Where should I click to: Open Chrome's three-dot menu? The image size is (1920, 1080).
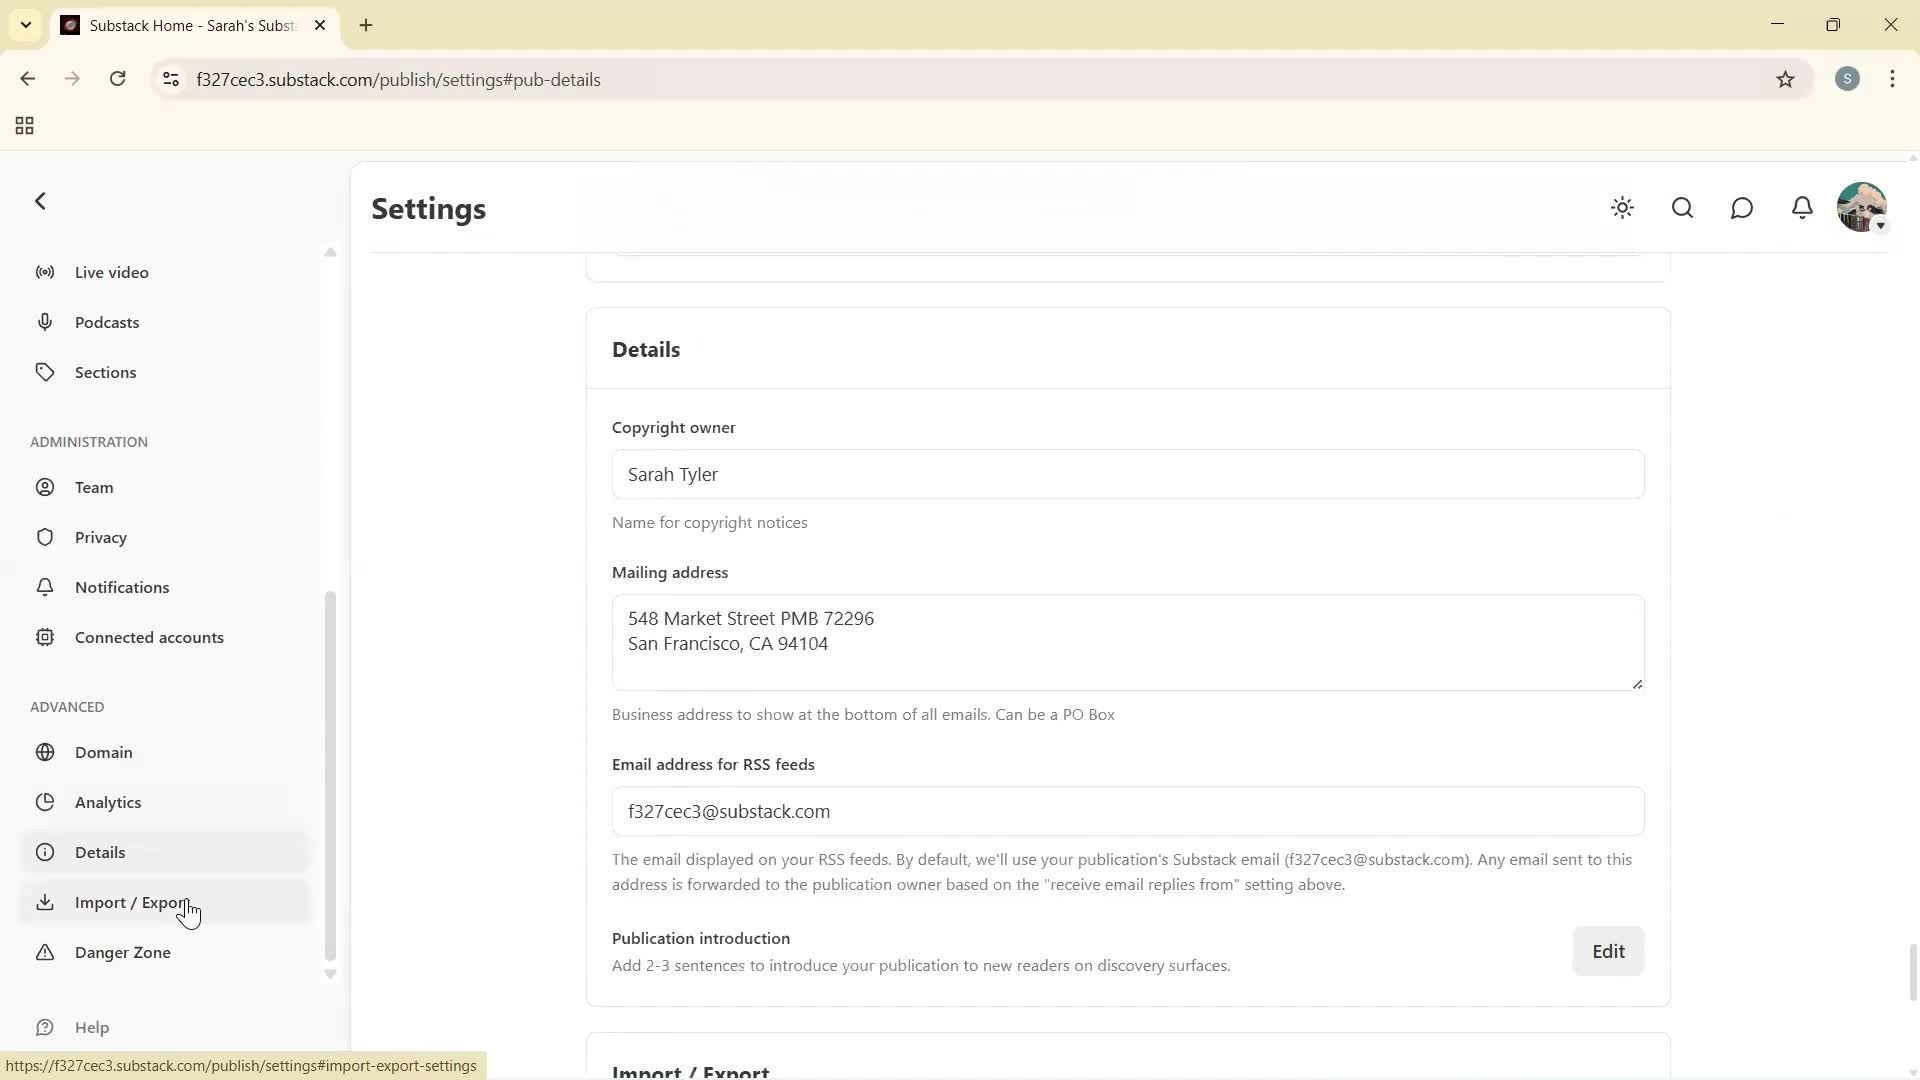(x=1892, y=79)
